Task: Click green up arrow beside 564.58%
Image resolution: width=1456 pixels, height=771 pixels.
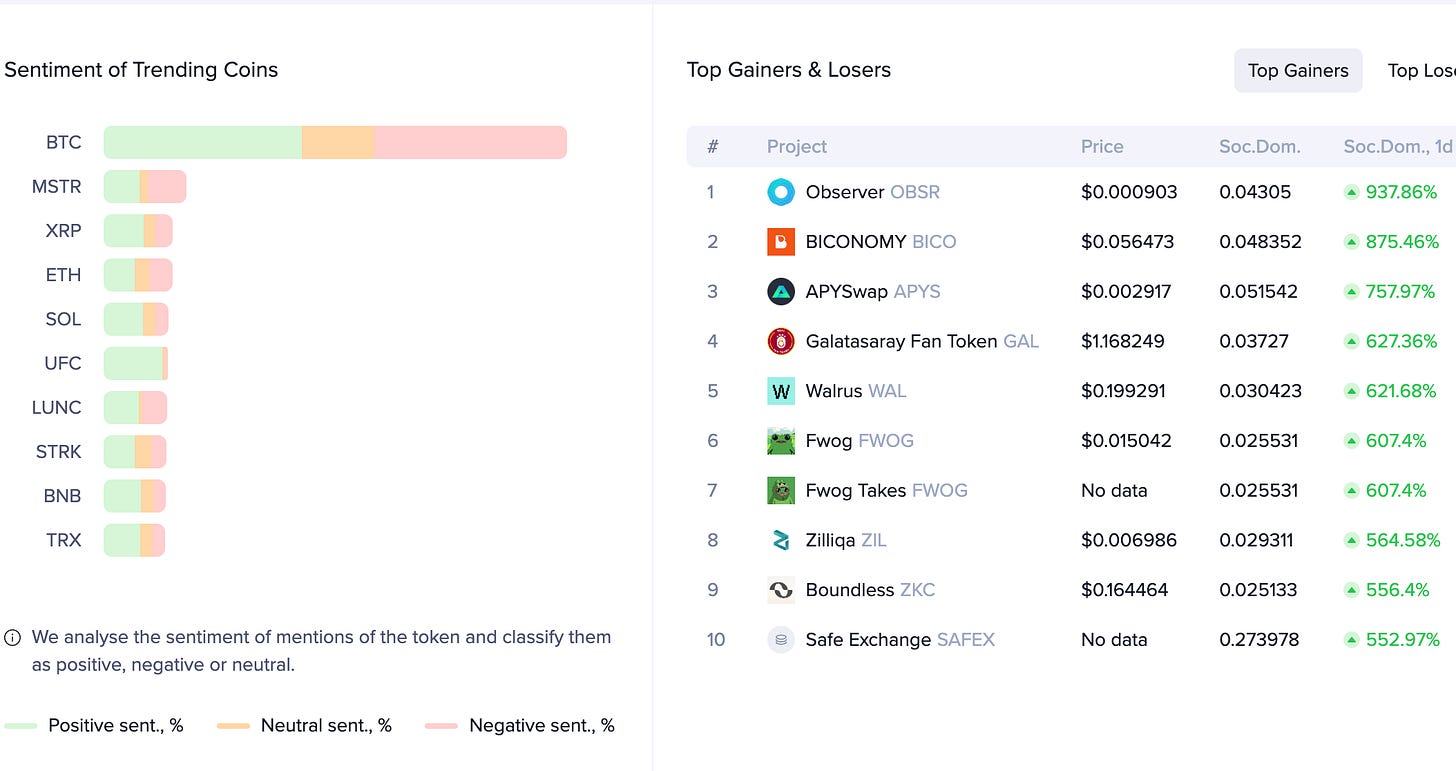Action: [x=1351, y=540]
